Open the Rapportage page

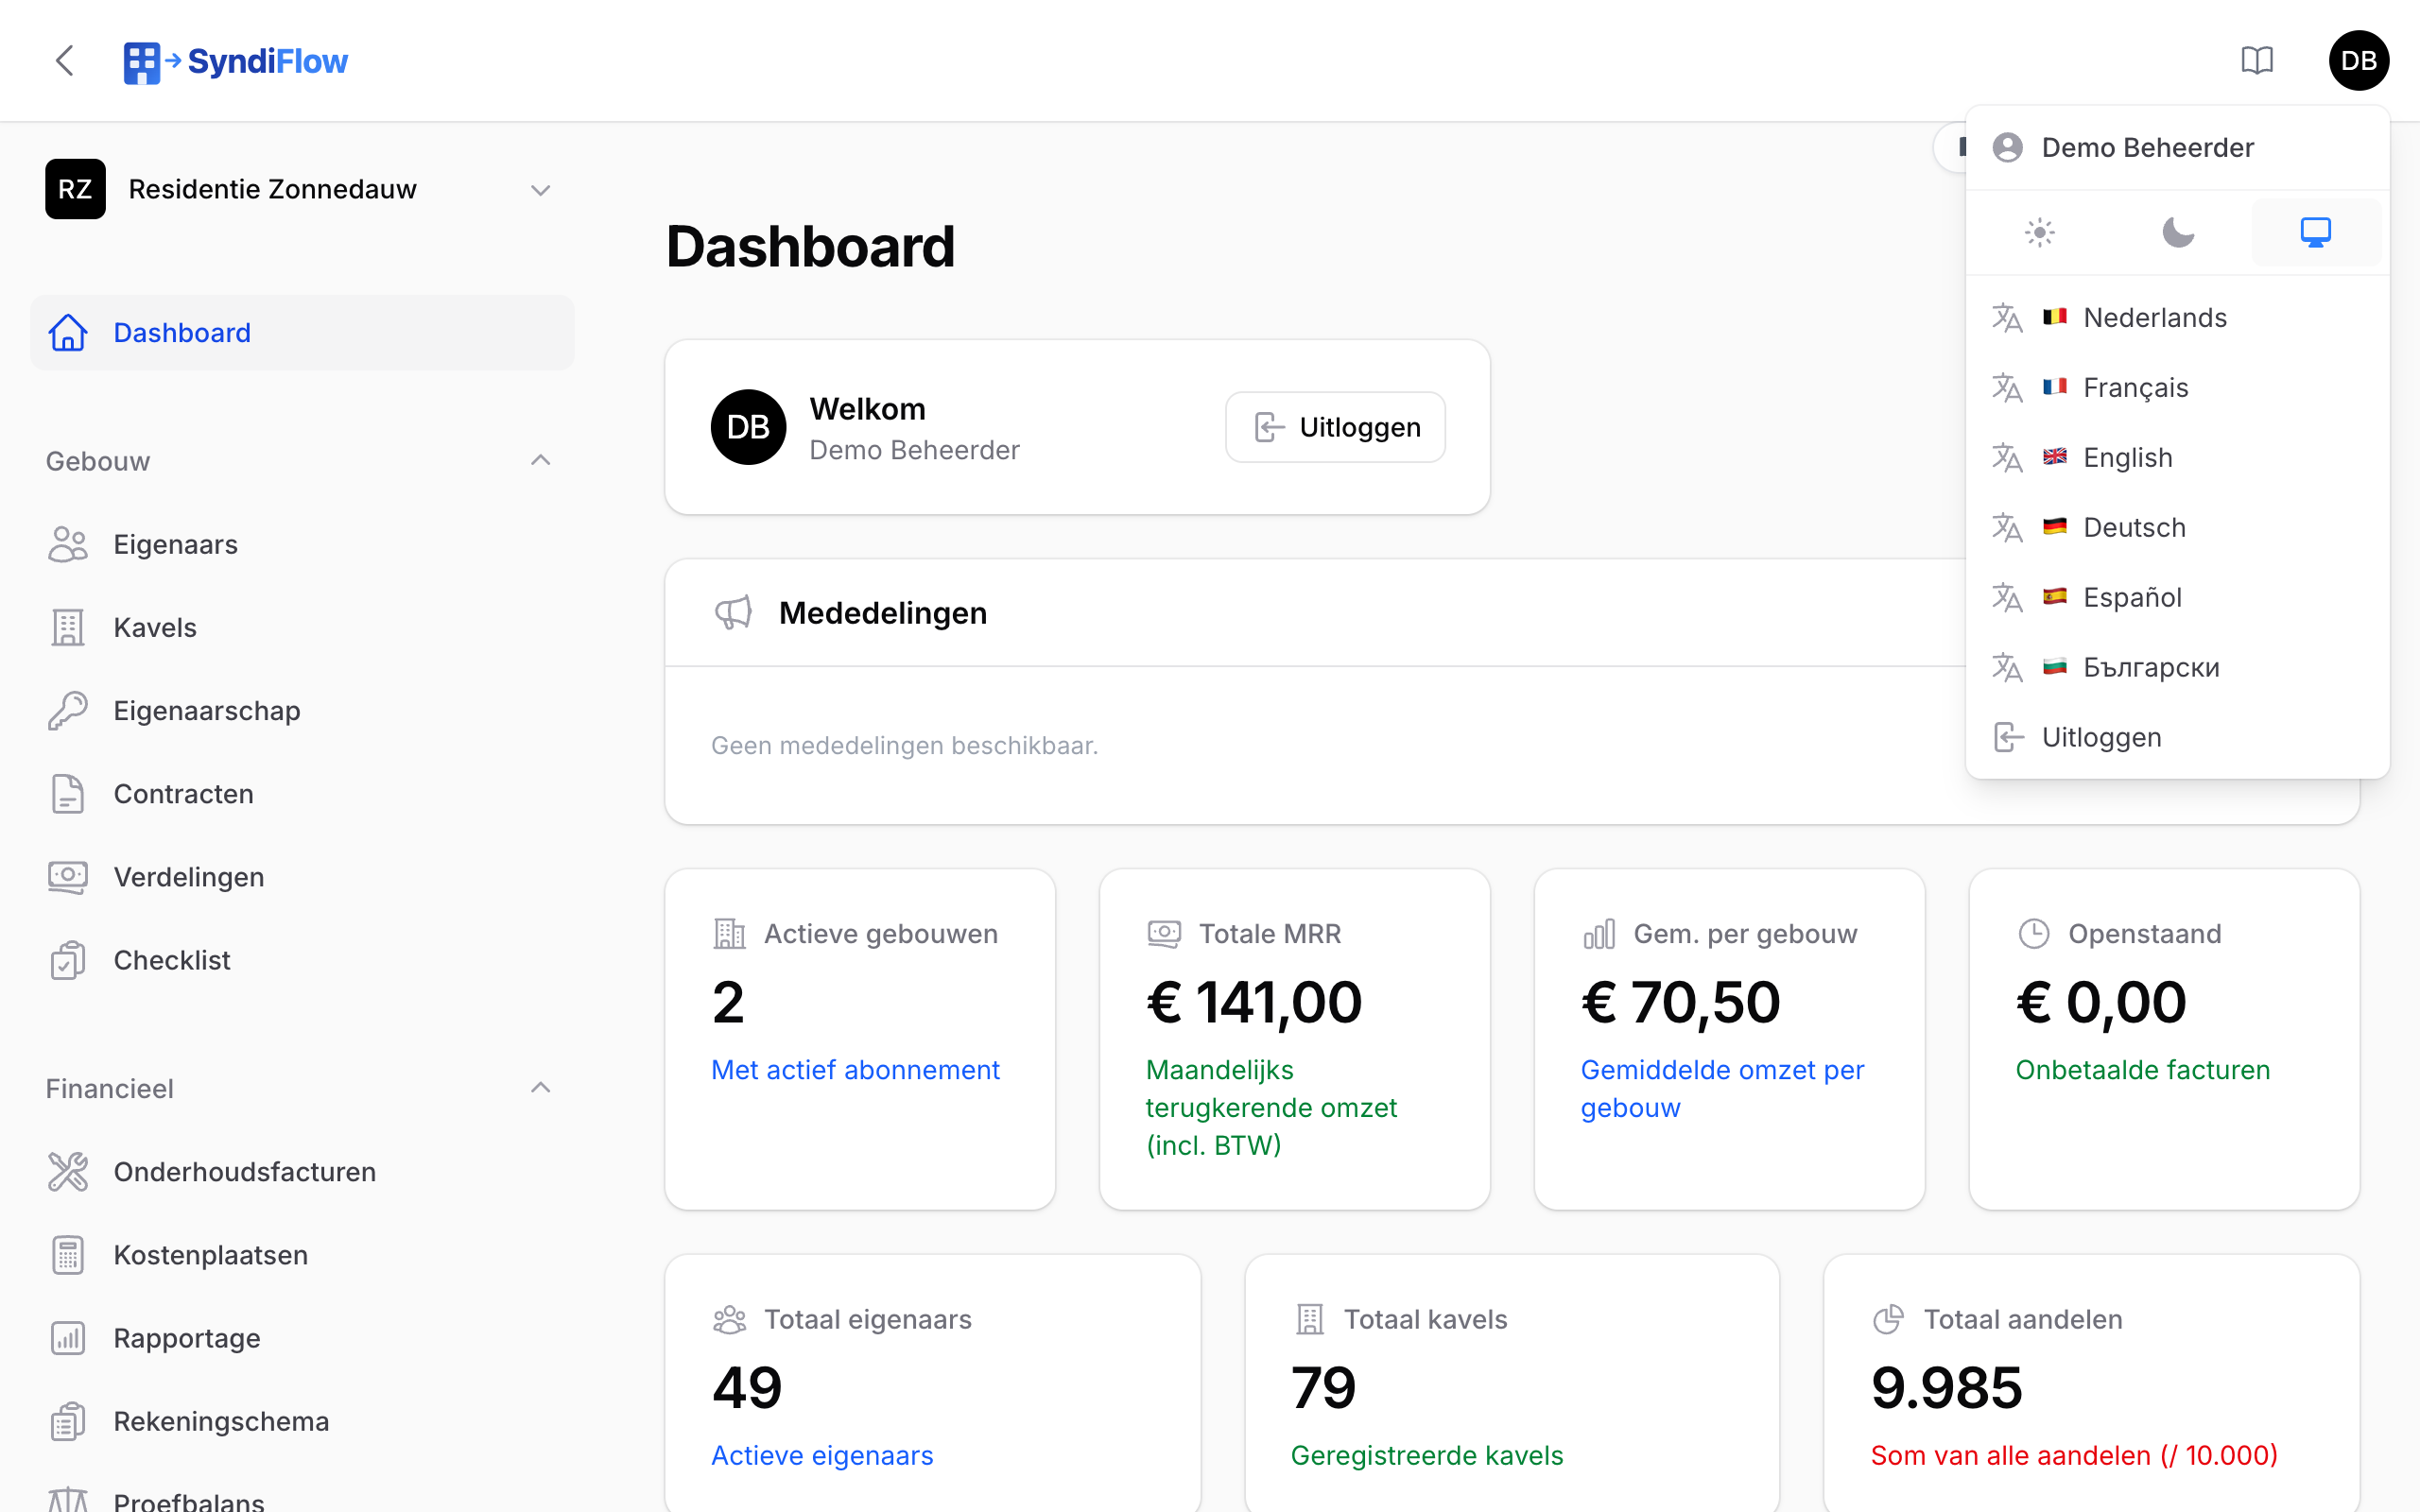301,1338
